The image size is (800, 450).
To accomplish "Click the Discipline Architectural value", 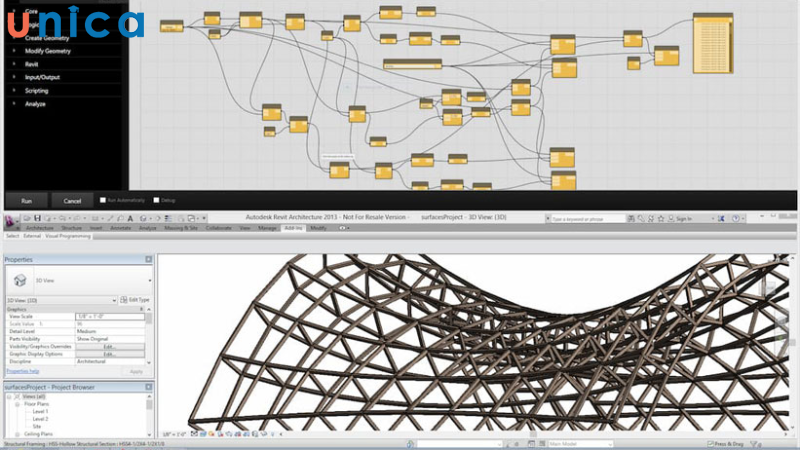I will pos(110,361).
